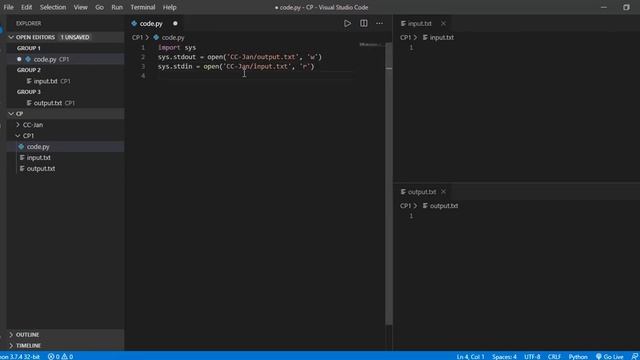Open code.py in CP1 folder tree
This screenshot has width=640, height=360.
pos(65,147)
